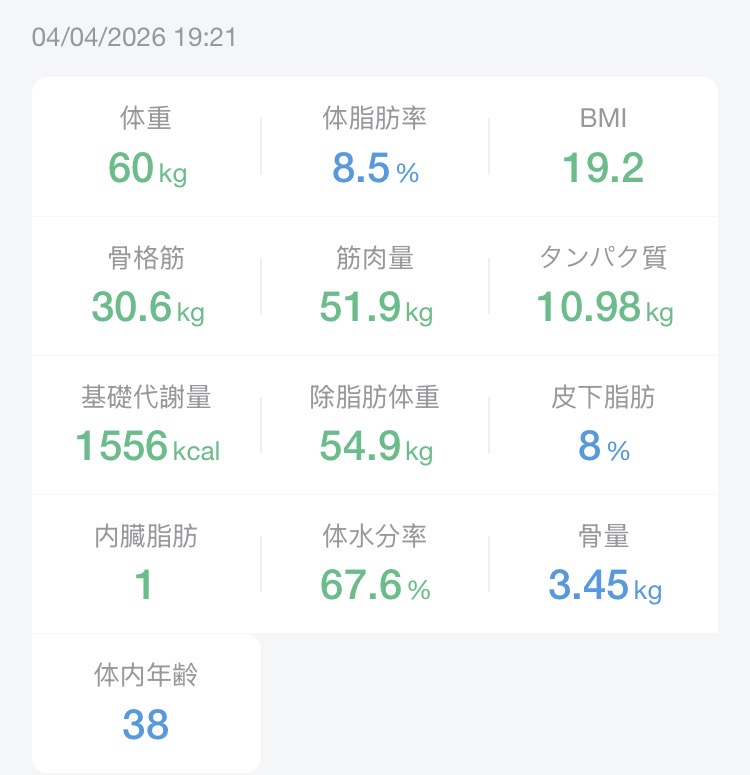Open the 体内年齢 body age tile
Viewport: 750px width, 775px height.
click(x=146, y=703)
